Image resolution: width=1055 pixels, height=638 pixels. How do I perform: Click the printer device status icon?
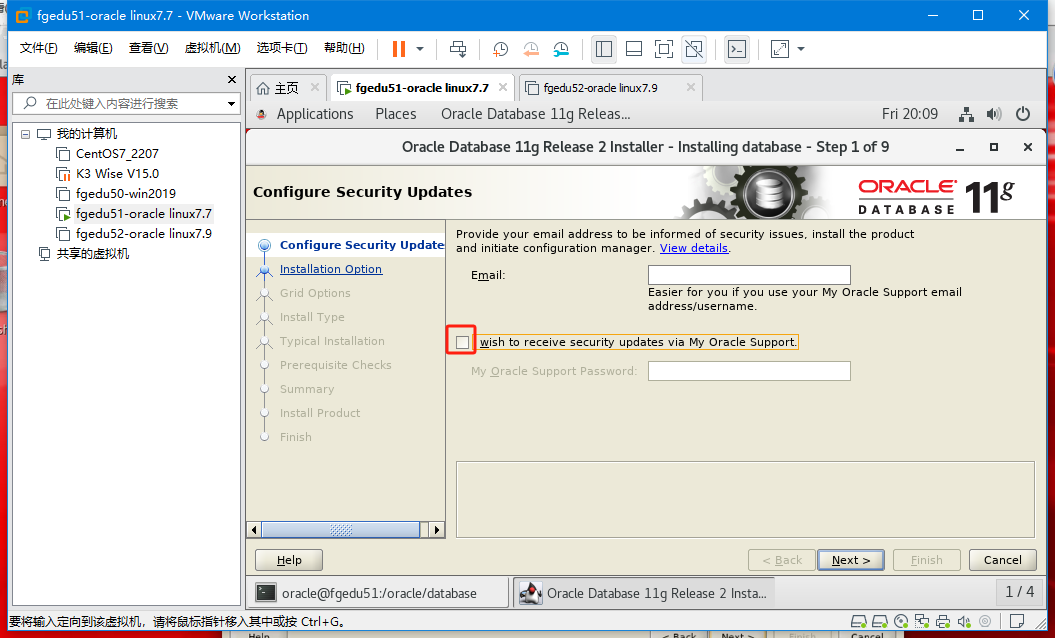(943, 621)
